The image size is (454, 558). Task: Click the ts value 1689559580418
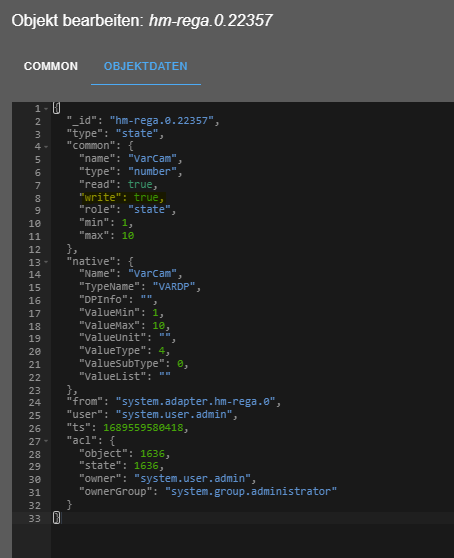pos(143,427)
